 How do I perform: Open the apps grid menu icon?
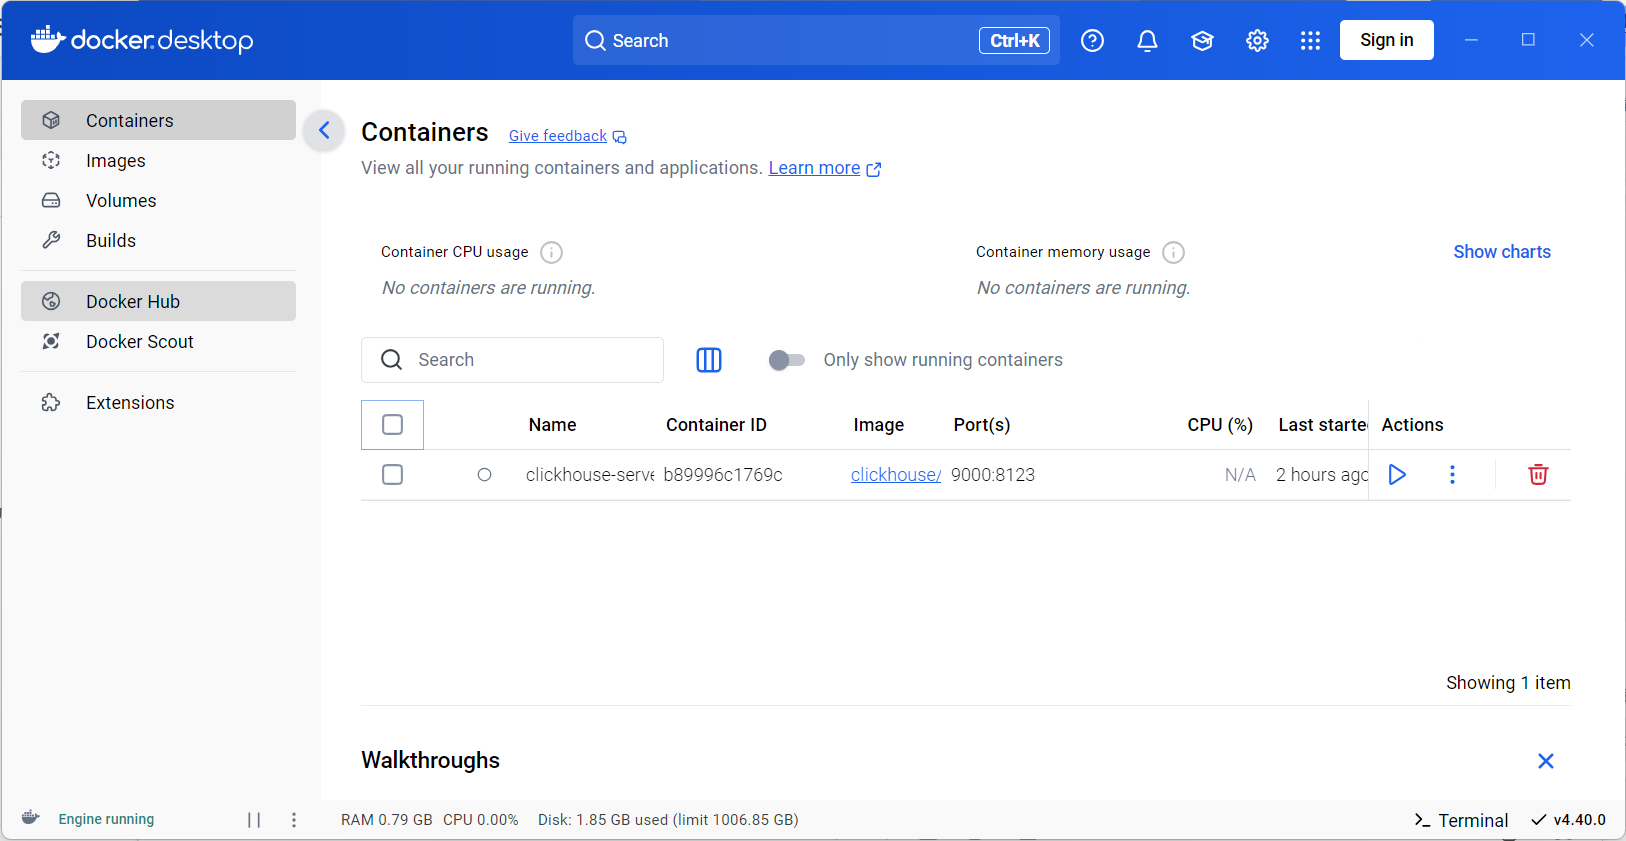1310,40
